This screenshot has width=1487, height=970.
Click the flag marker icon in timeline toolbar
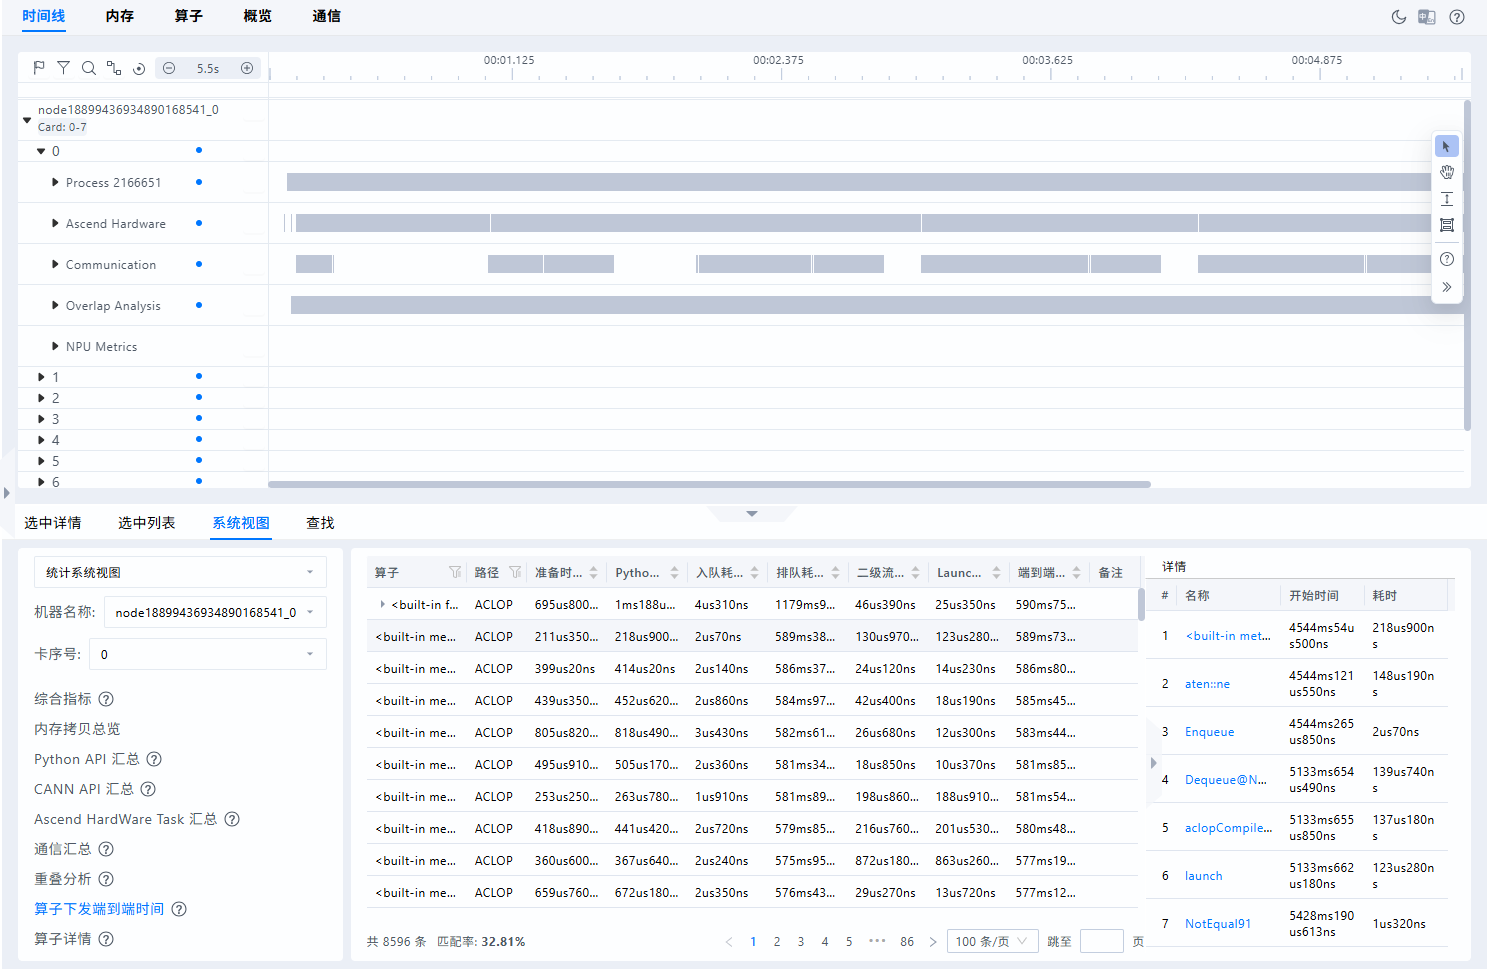[39, 68]
